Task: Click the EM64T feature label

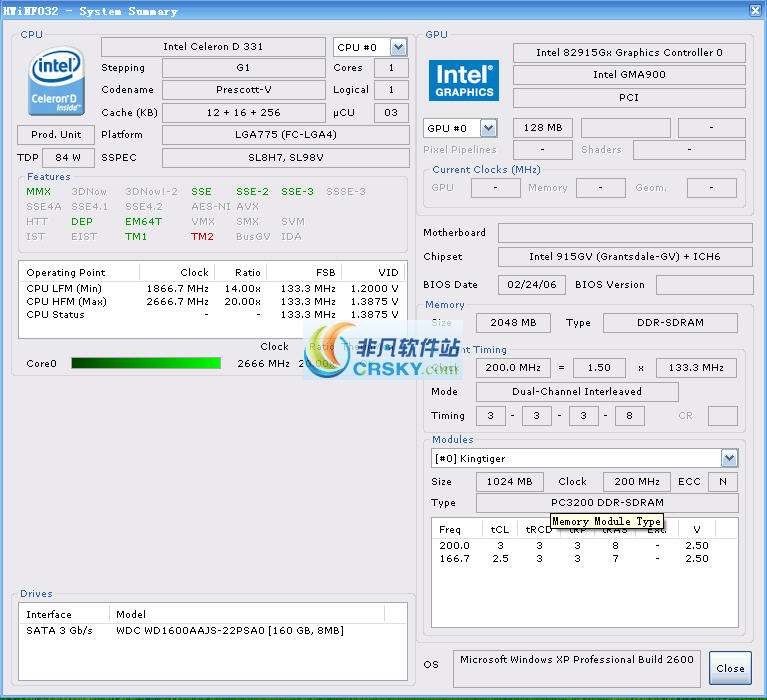Action: [143, 222]
